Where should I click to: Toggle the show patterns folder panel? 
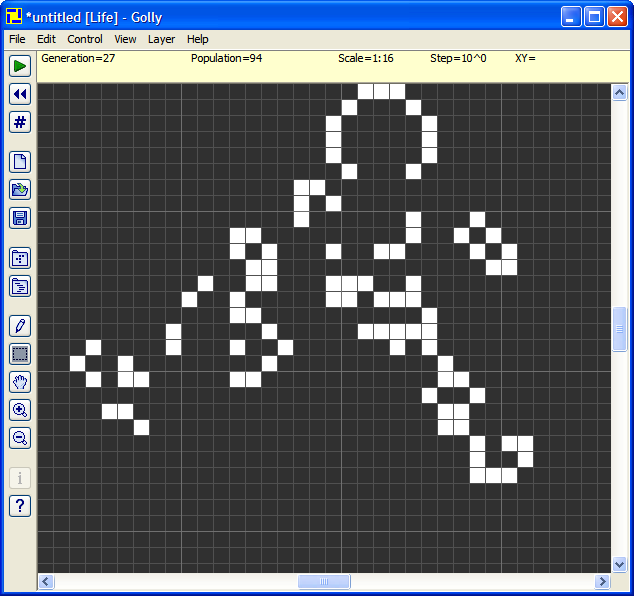(x=20, y=258)
